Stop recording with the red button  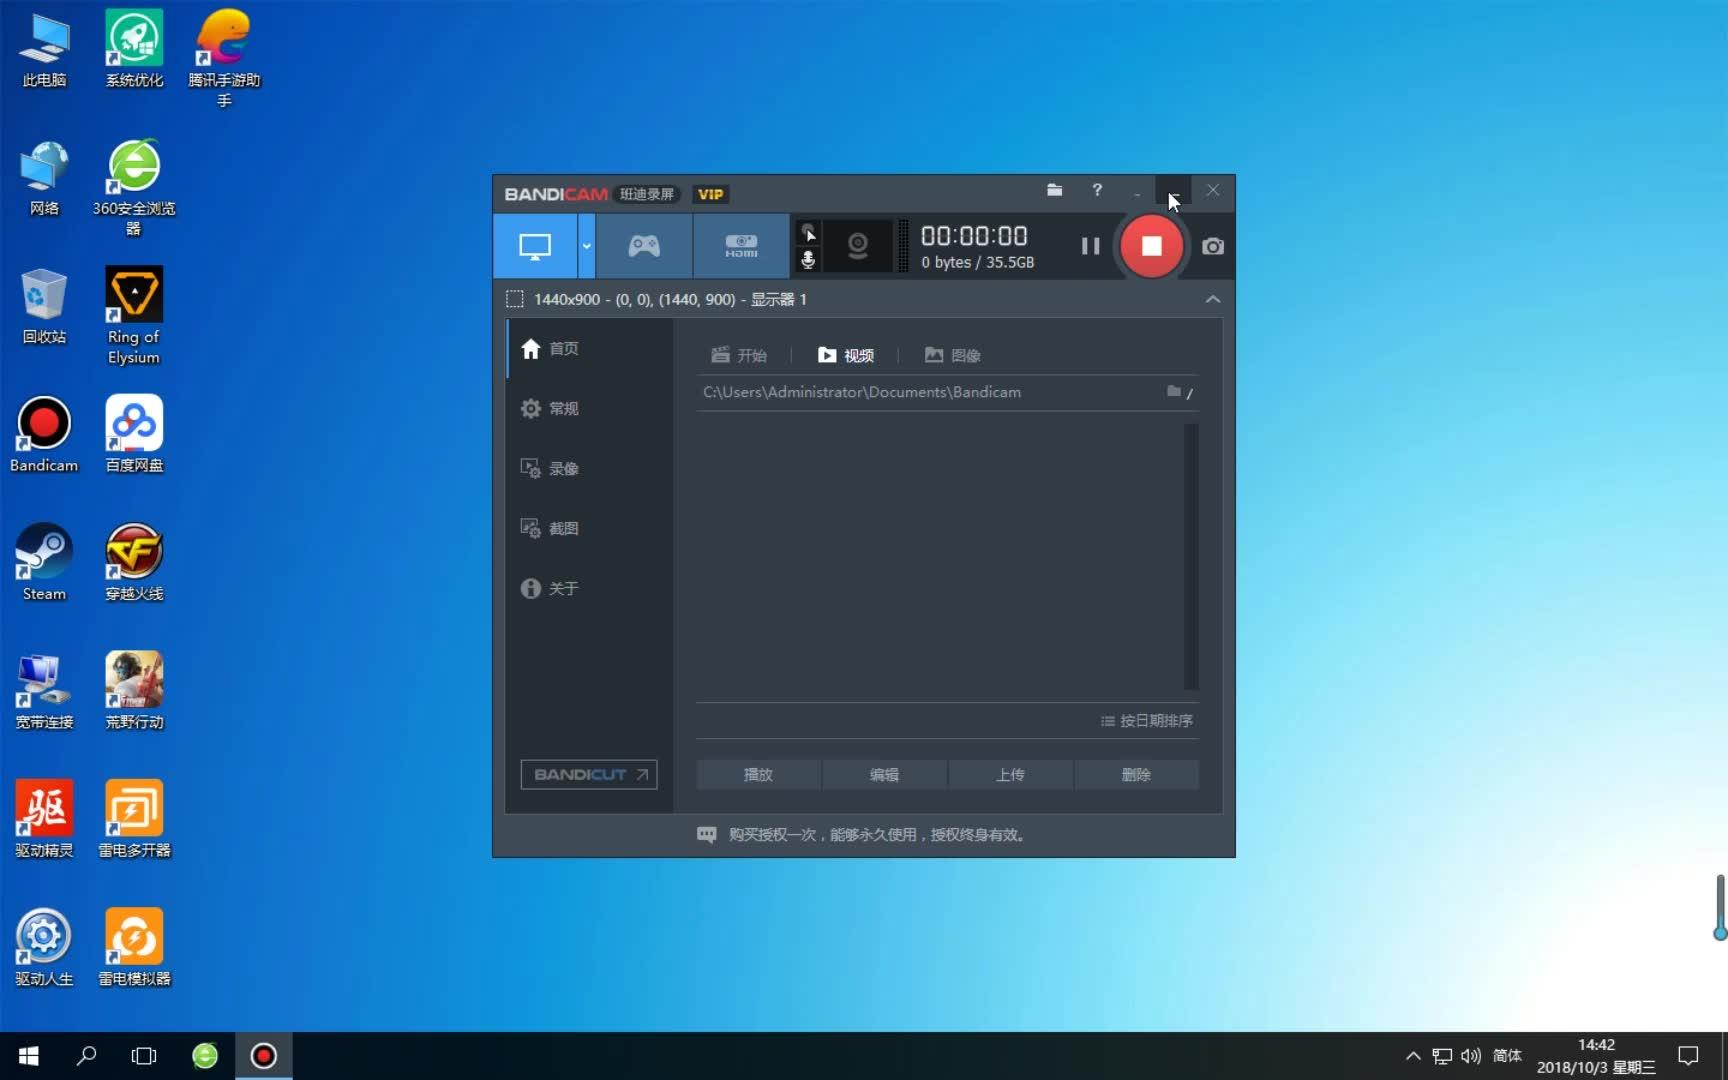(1151, 246)
